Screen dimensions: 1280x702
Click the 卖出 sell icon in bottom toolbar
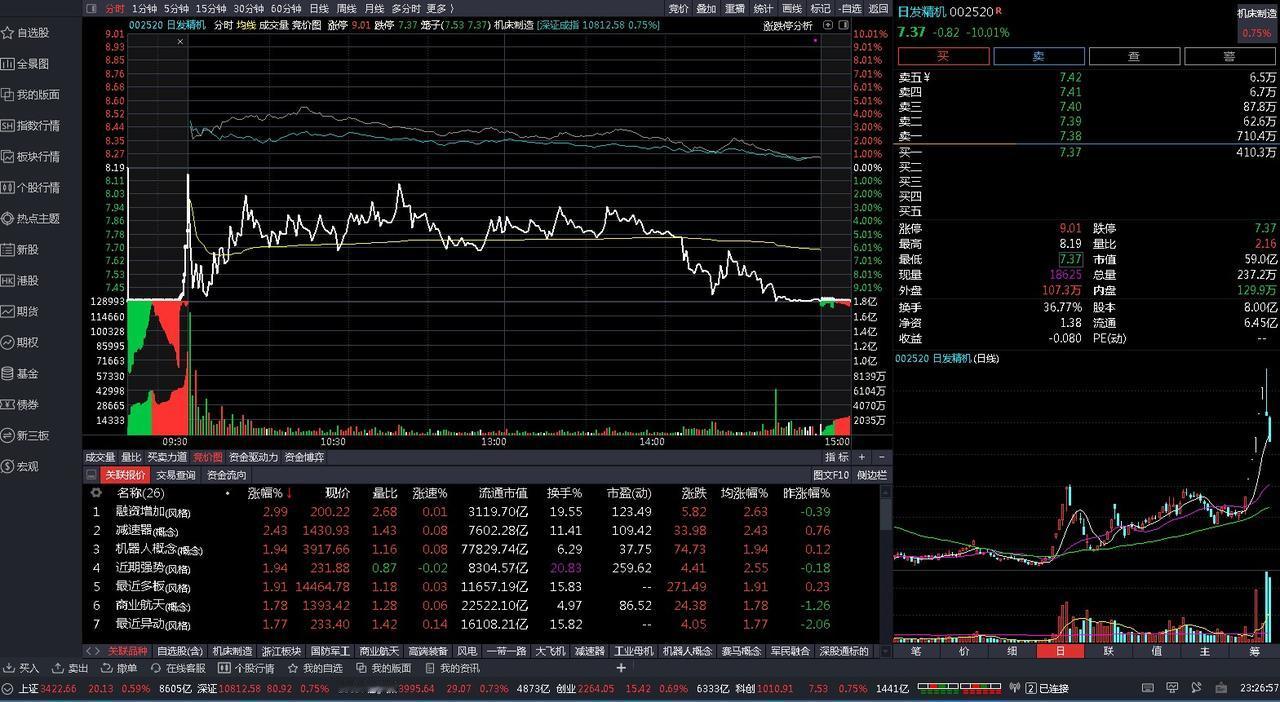70,668
